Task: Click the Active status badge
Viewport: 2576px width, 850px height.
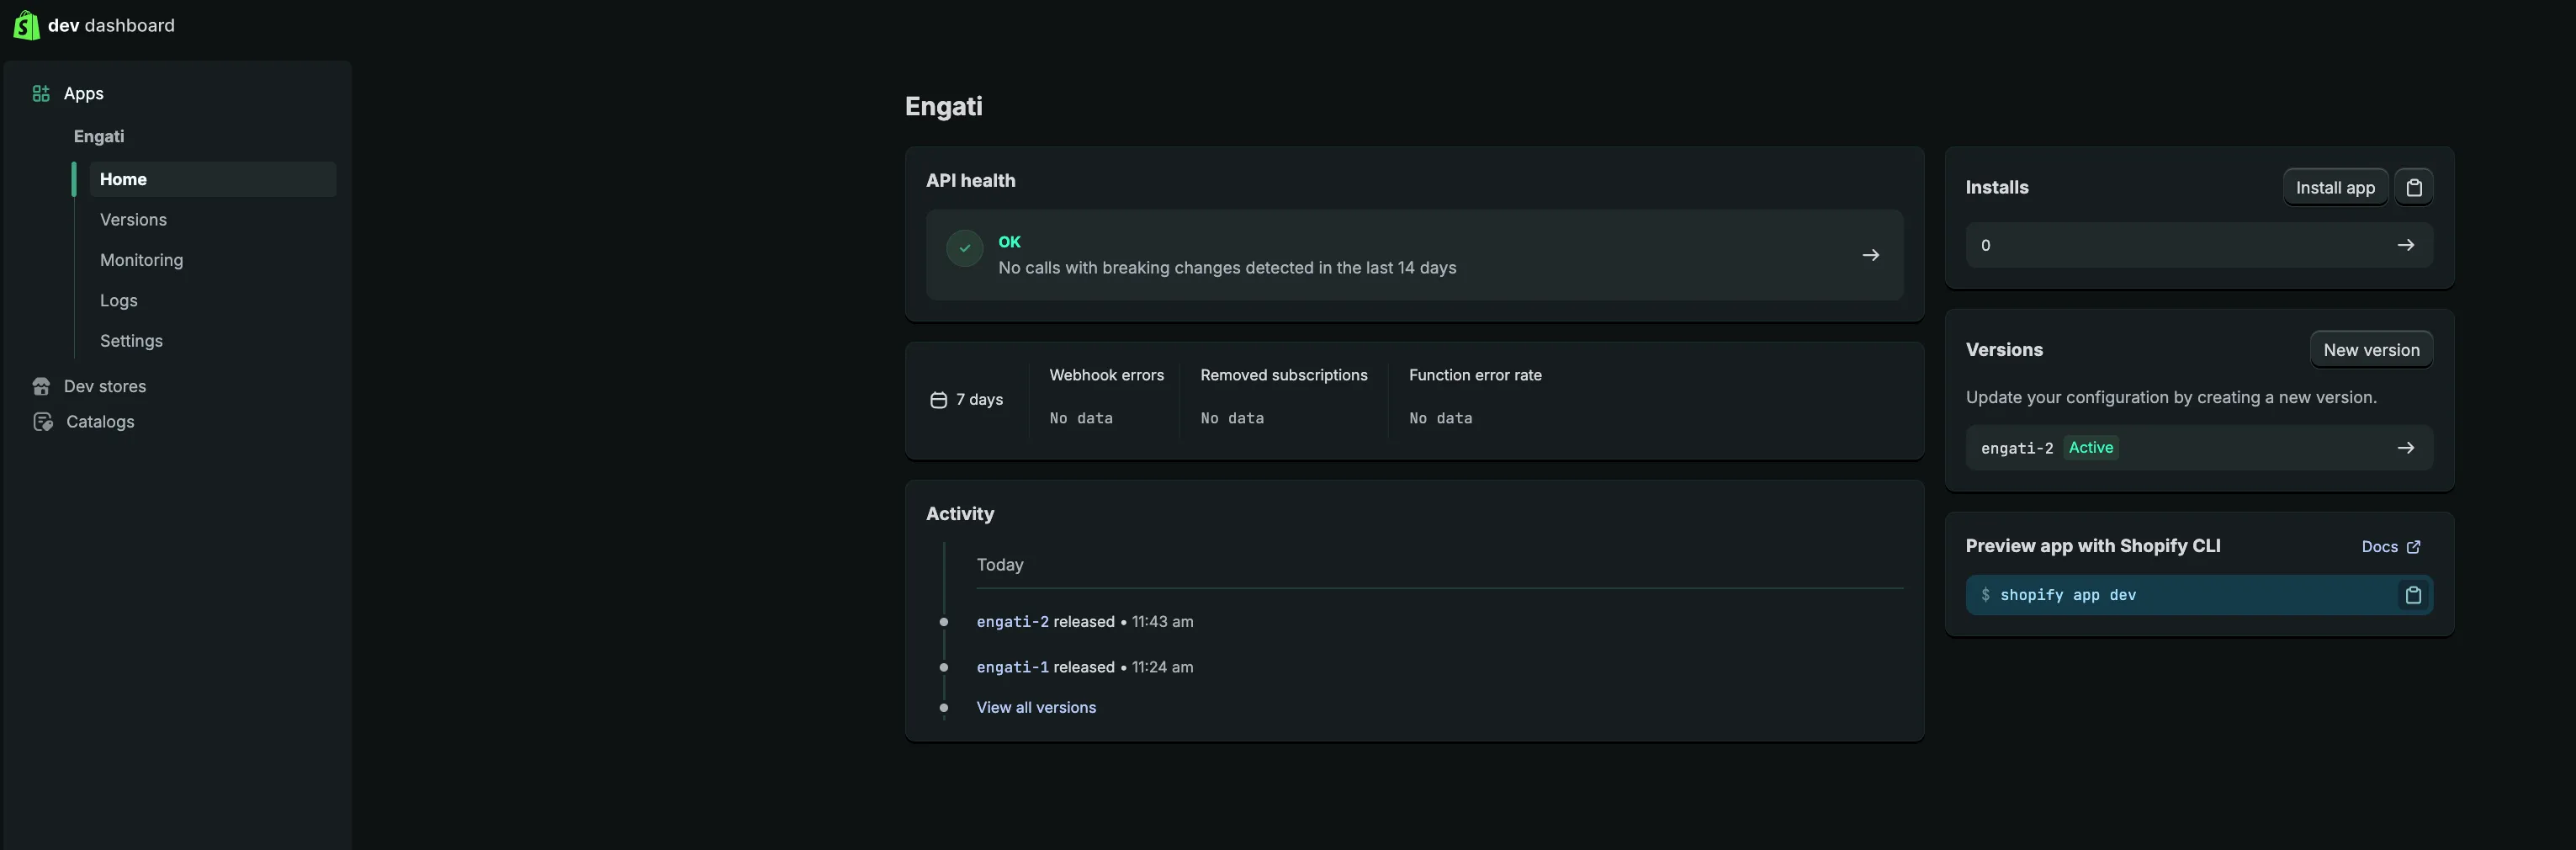Action: point(2091,448)
